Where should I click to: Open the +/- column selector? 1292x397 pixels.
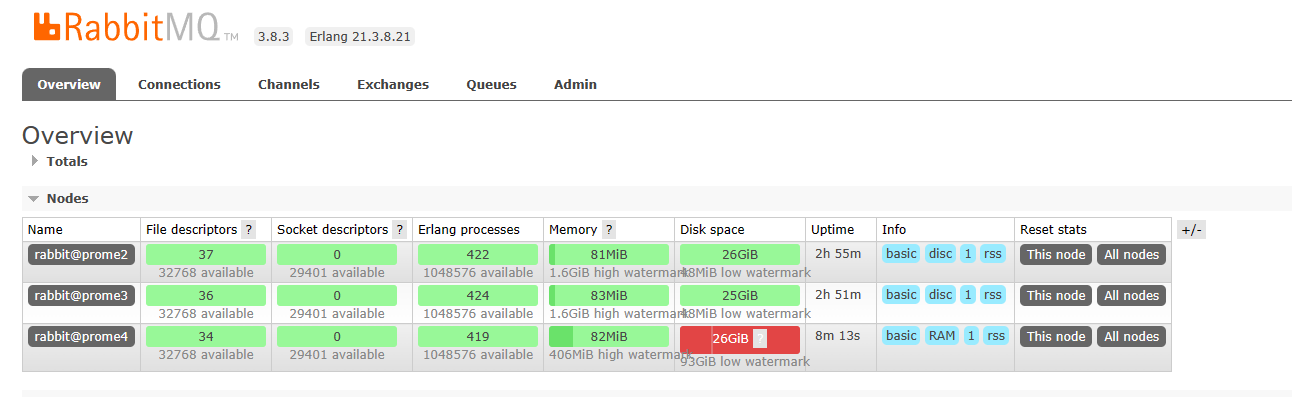[1191, 230]
